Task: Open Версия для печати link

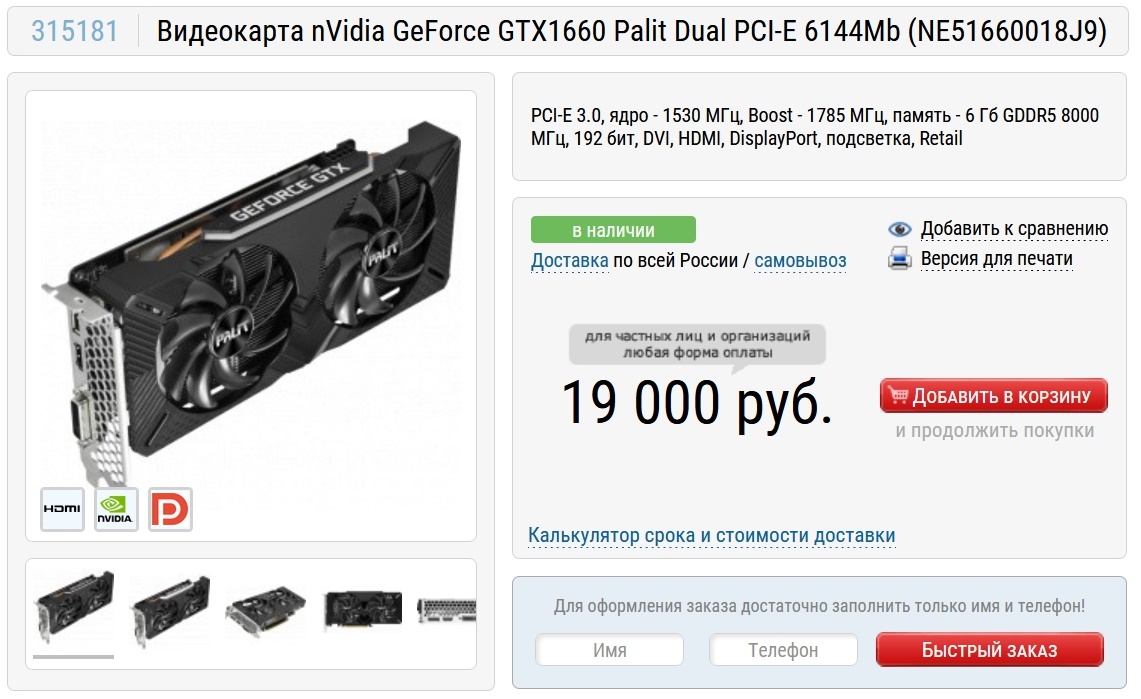Action: pos(997,259)
